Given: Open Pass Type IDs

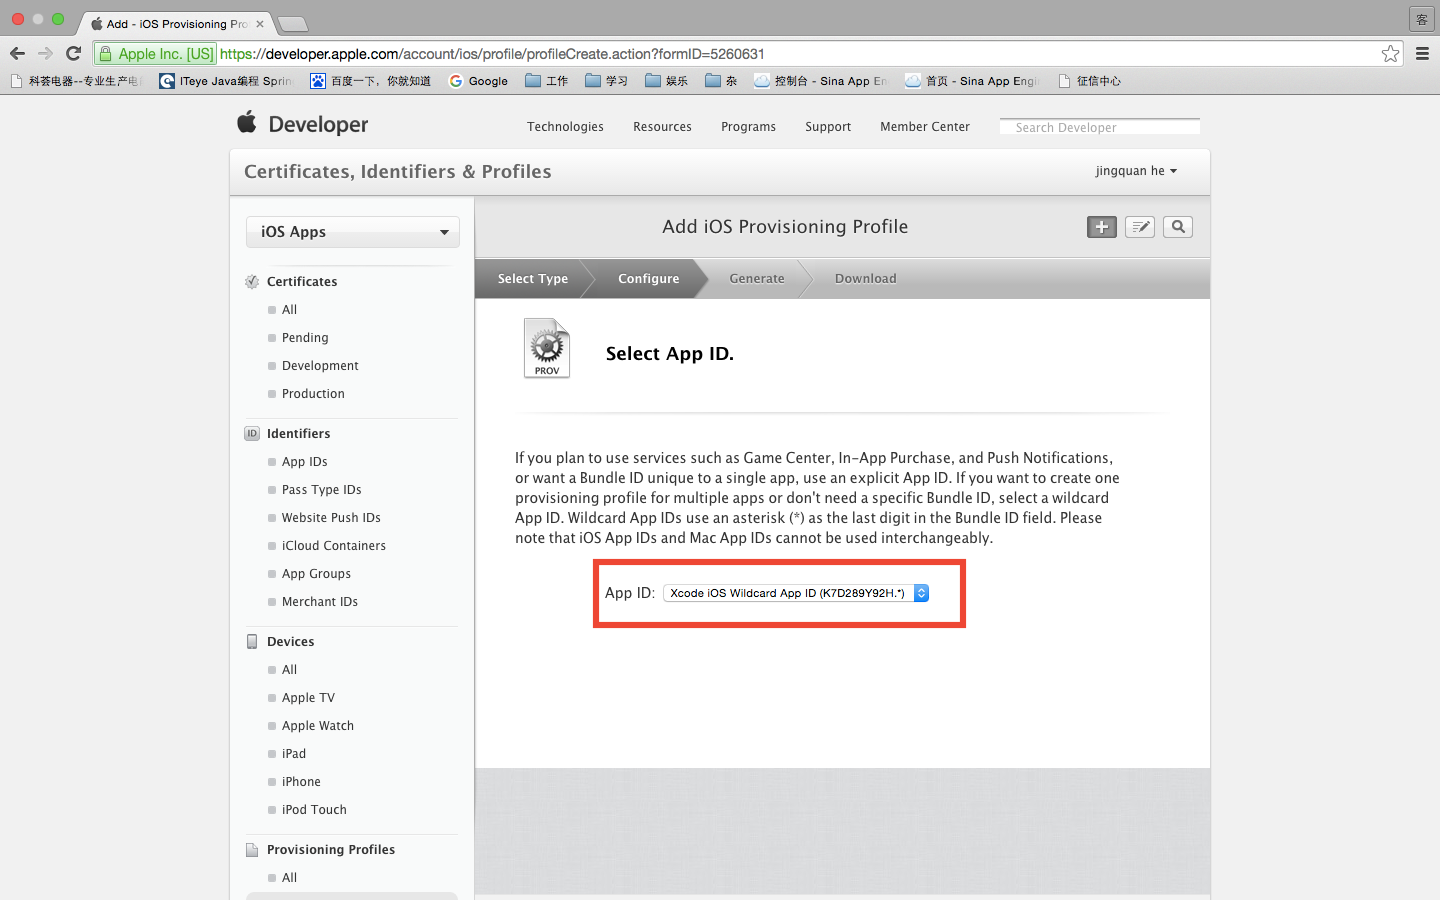Looking at the screenshot, I should tap(322, 490).
